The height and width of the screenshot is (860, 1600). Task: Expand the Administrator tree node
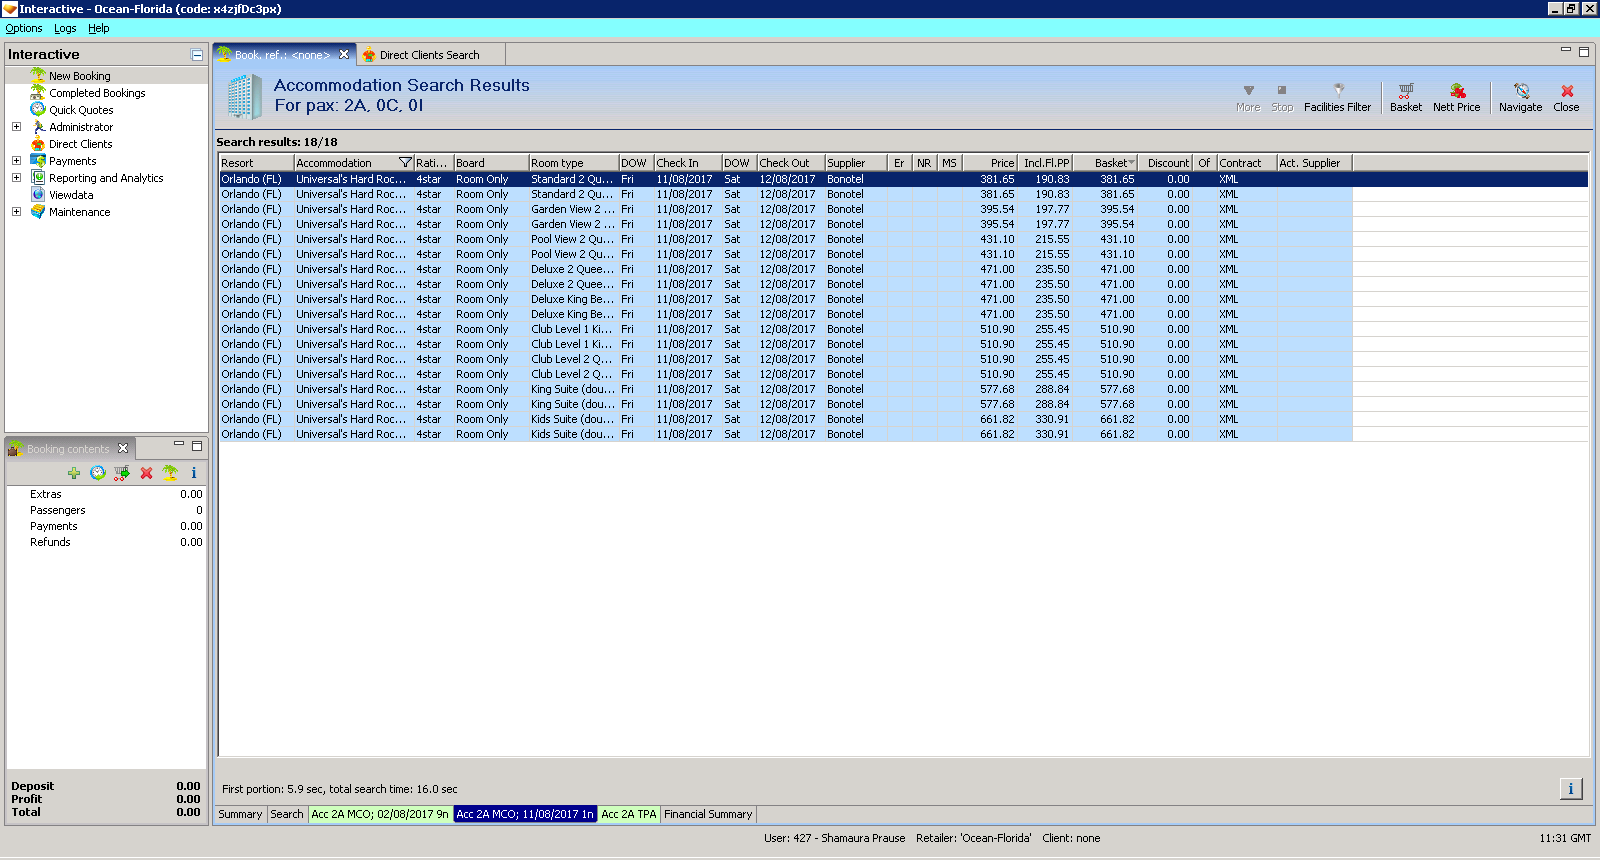coord(16,127)
